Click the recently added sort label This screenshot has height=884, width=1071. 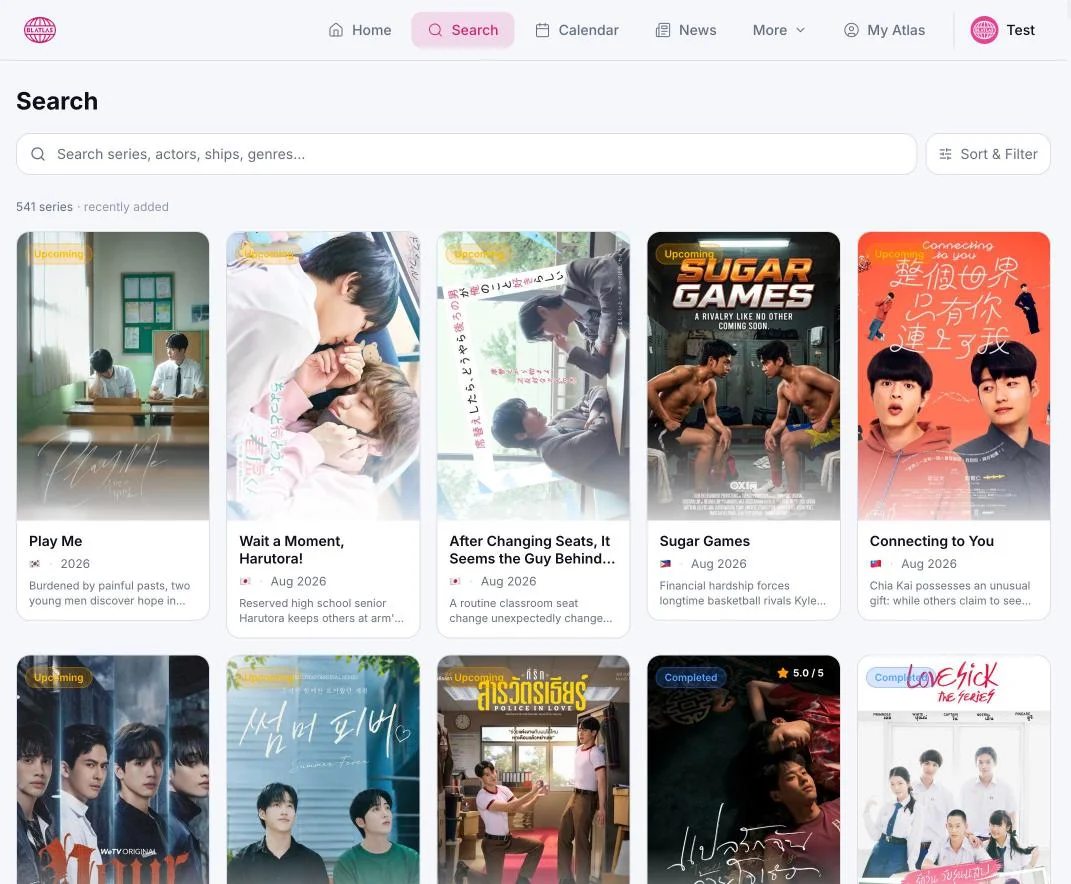pyautogui.click(x=126, y=207)
